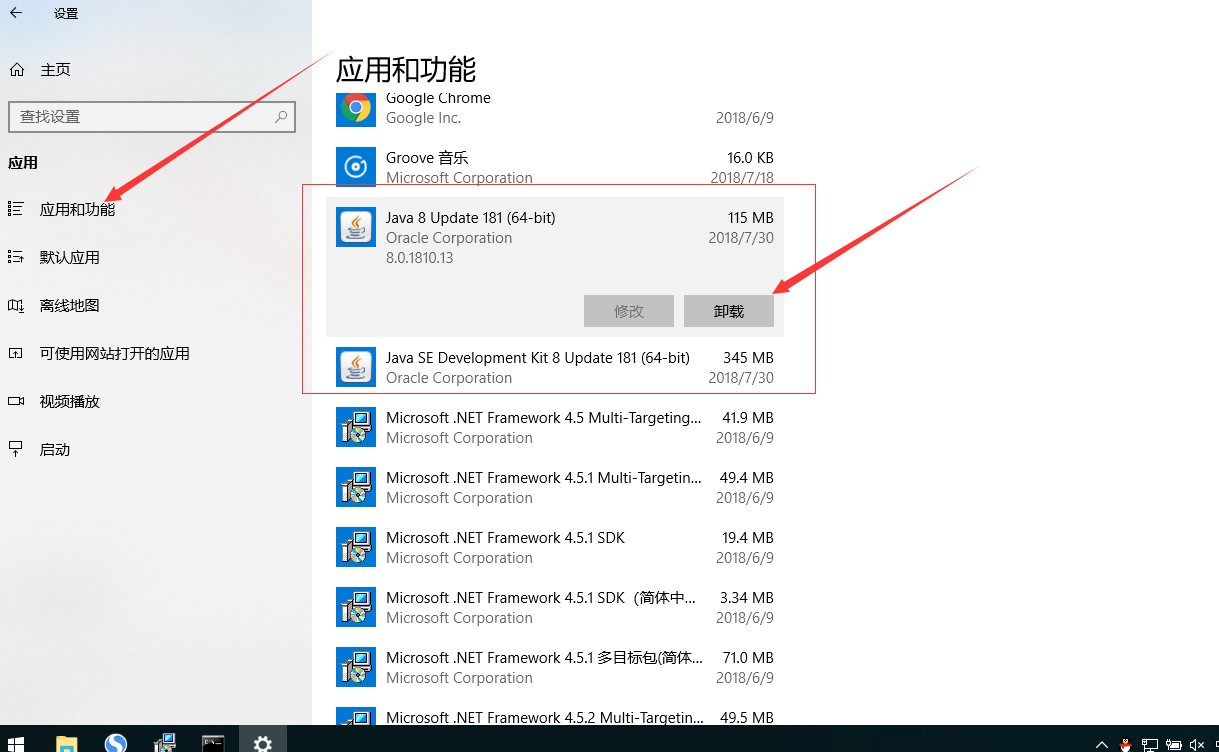Select .NET Framework 4.5.1 多目标包 entry
The height and width of the screenshot is (752, 1219).
[555, 667]
